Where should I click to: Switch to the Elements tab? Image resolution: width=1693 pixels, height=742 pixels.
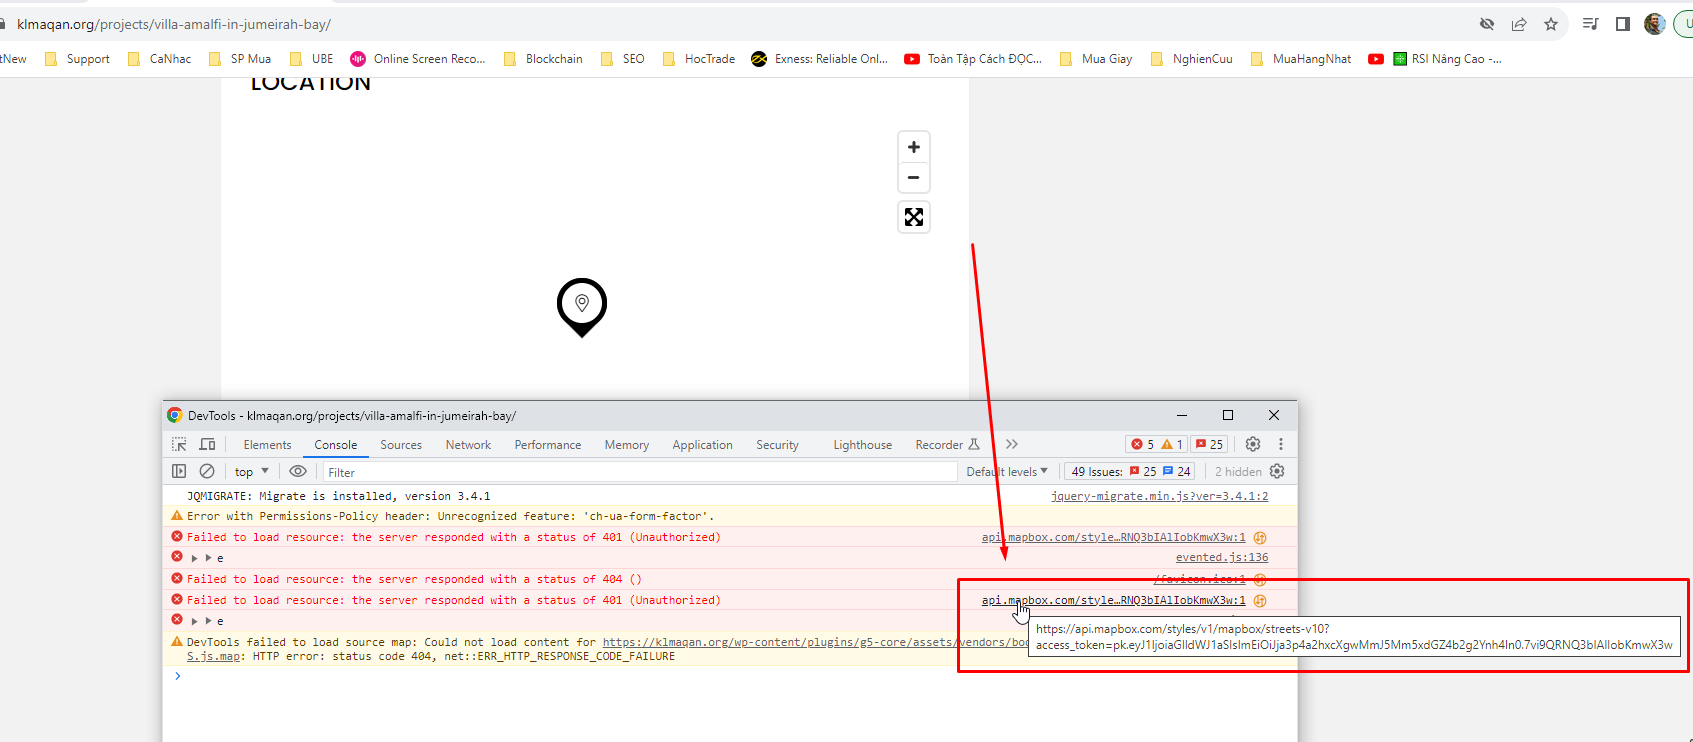(x=267, y=445)
